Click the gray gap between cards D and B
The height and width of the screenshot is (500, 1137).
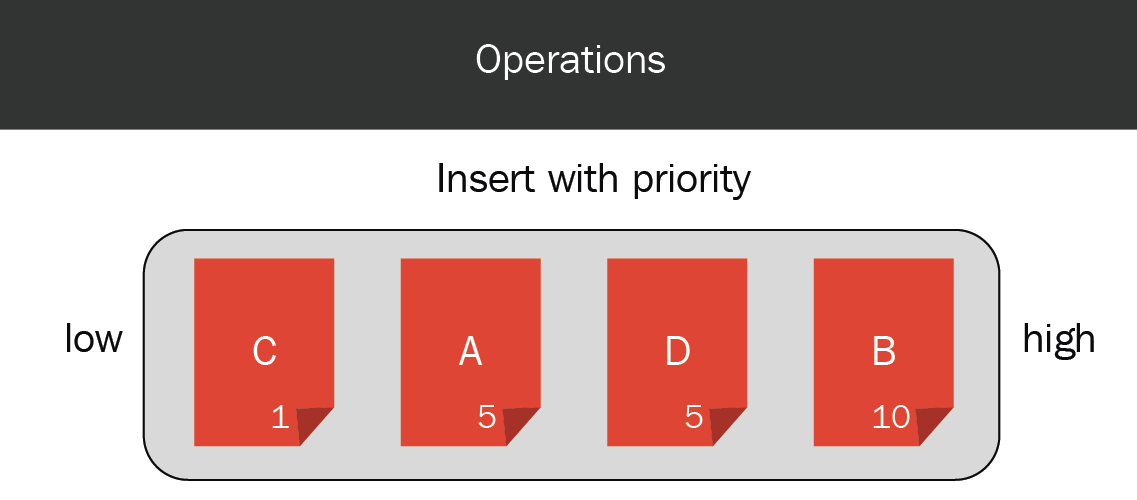pyautogui.click(x=780, y=352)
